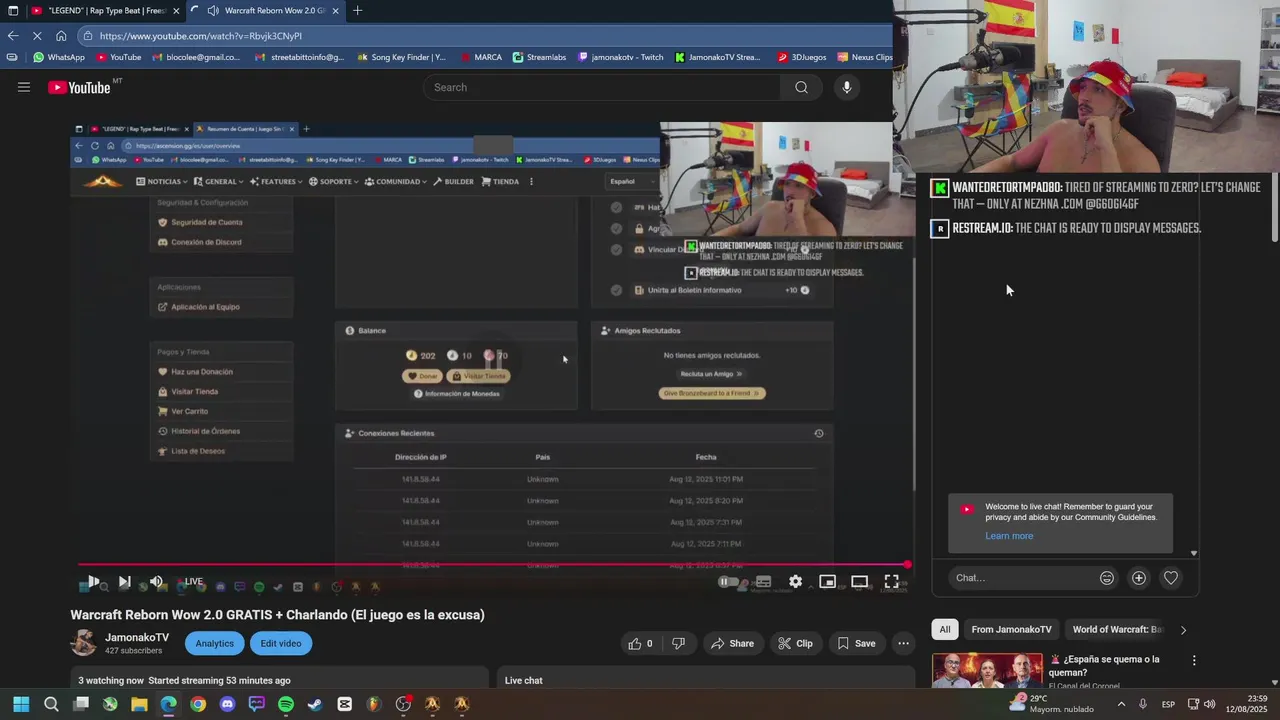Open JamonakoTV channel avatar
1280x720 pixels.
pos(84,643)
